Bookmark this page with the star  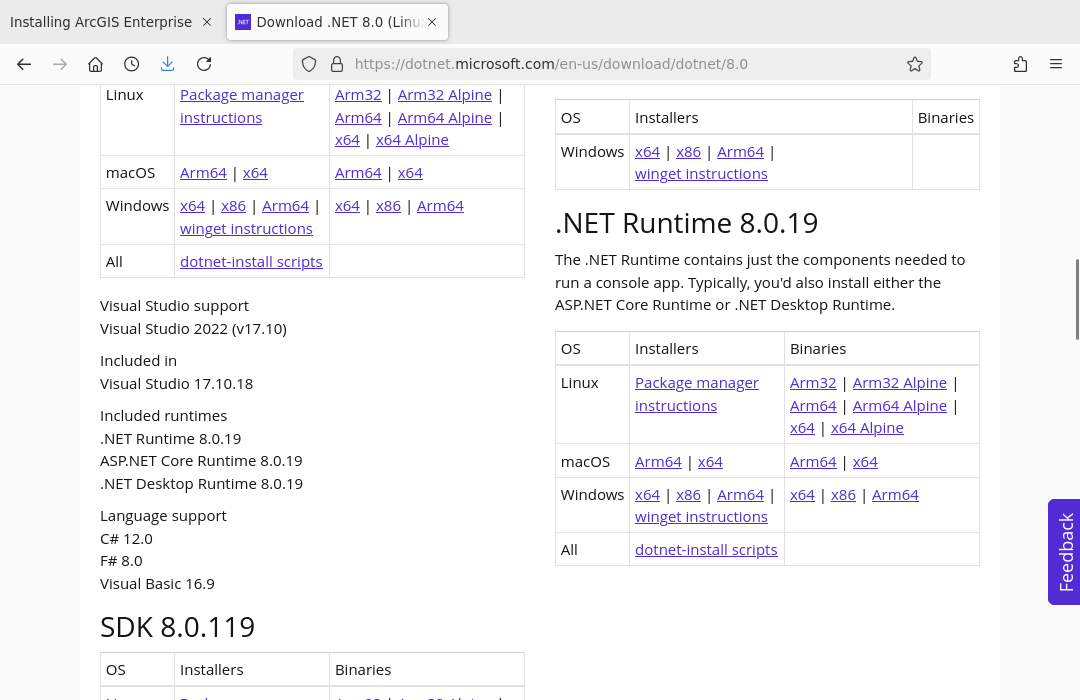point(914,64)
